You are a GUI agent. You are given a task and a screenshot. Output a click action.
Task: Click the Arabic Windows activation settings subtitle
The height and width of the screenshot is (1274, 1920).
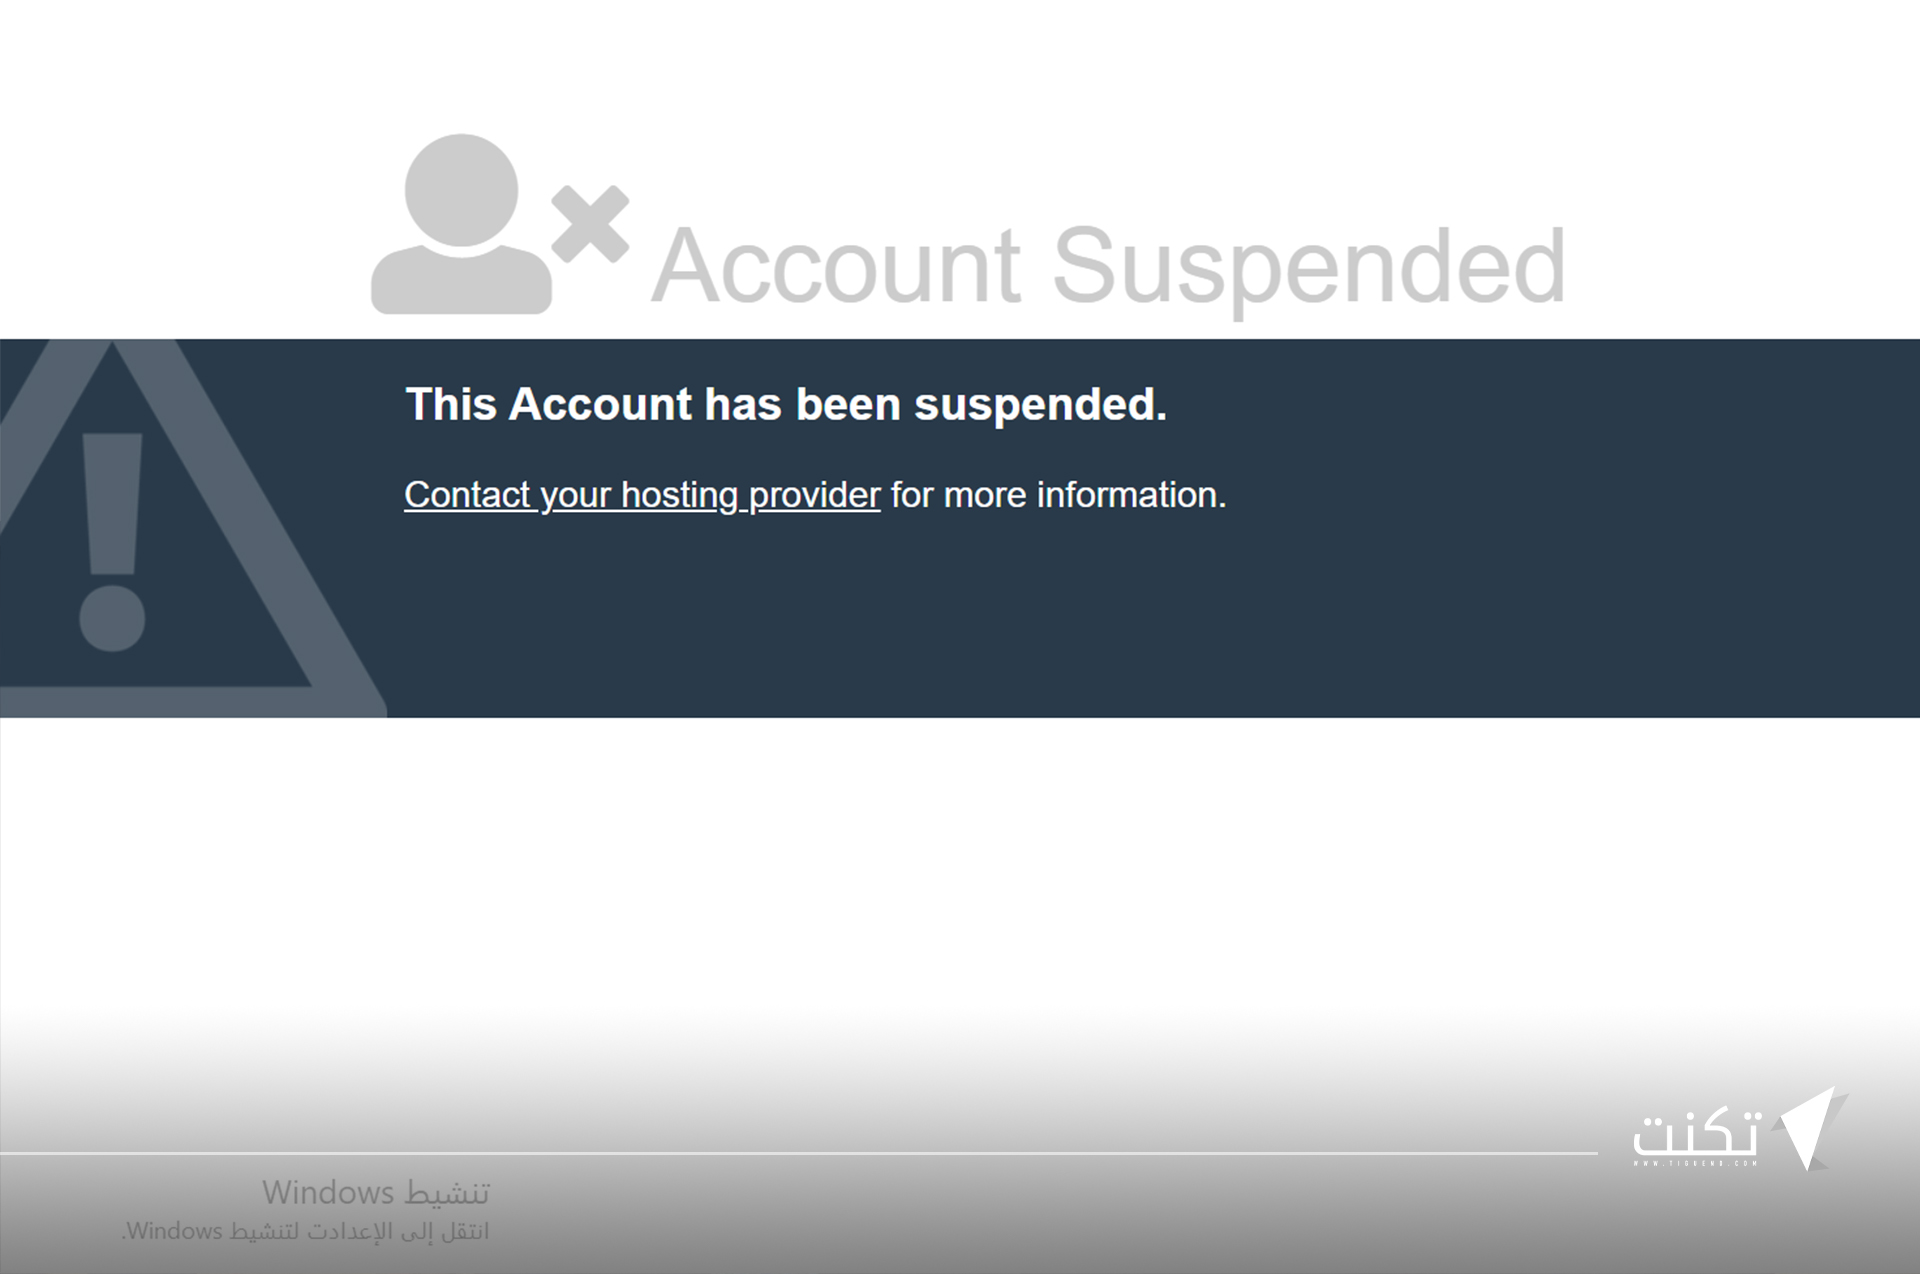[305, 1231]
